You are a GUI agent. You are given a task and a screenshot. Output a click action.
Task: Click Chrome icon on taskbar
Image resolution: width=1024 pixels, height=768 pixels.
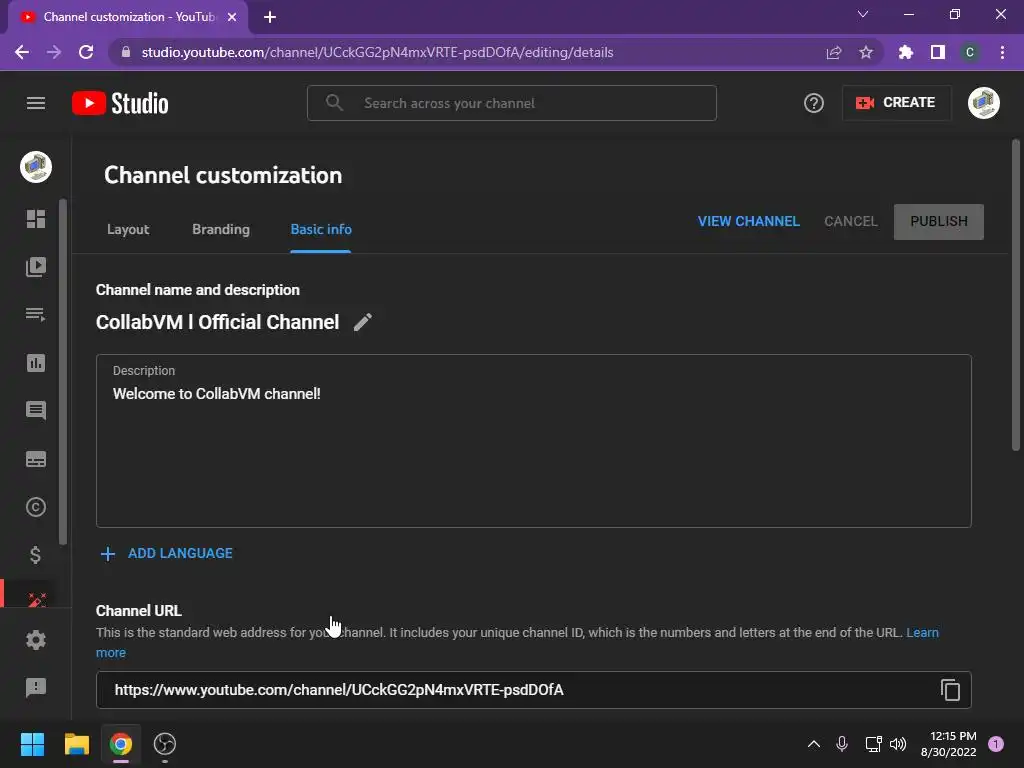coord(121,744)
